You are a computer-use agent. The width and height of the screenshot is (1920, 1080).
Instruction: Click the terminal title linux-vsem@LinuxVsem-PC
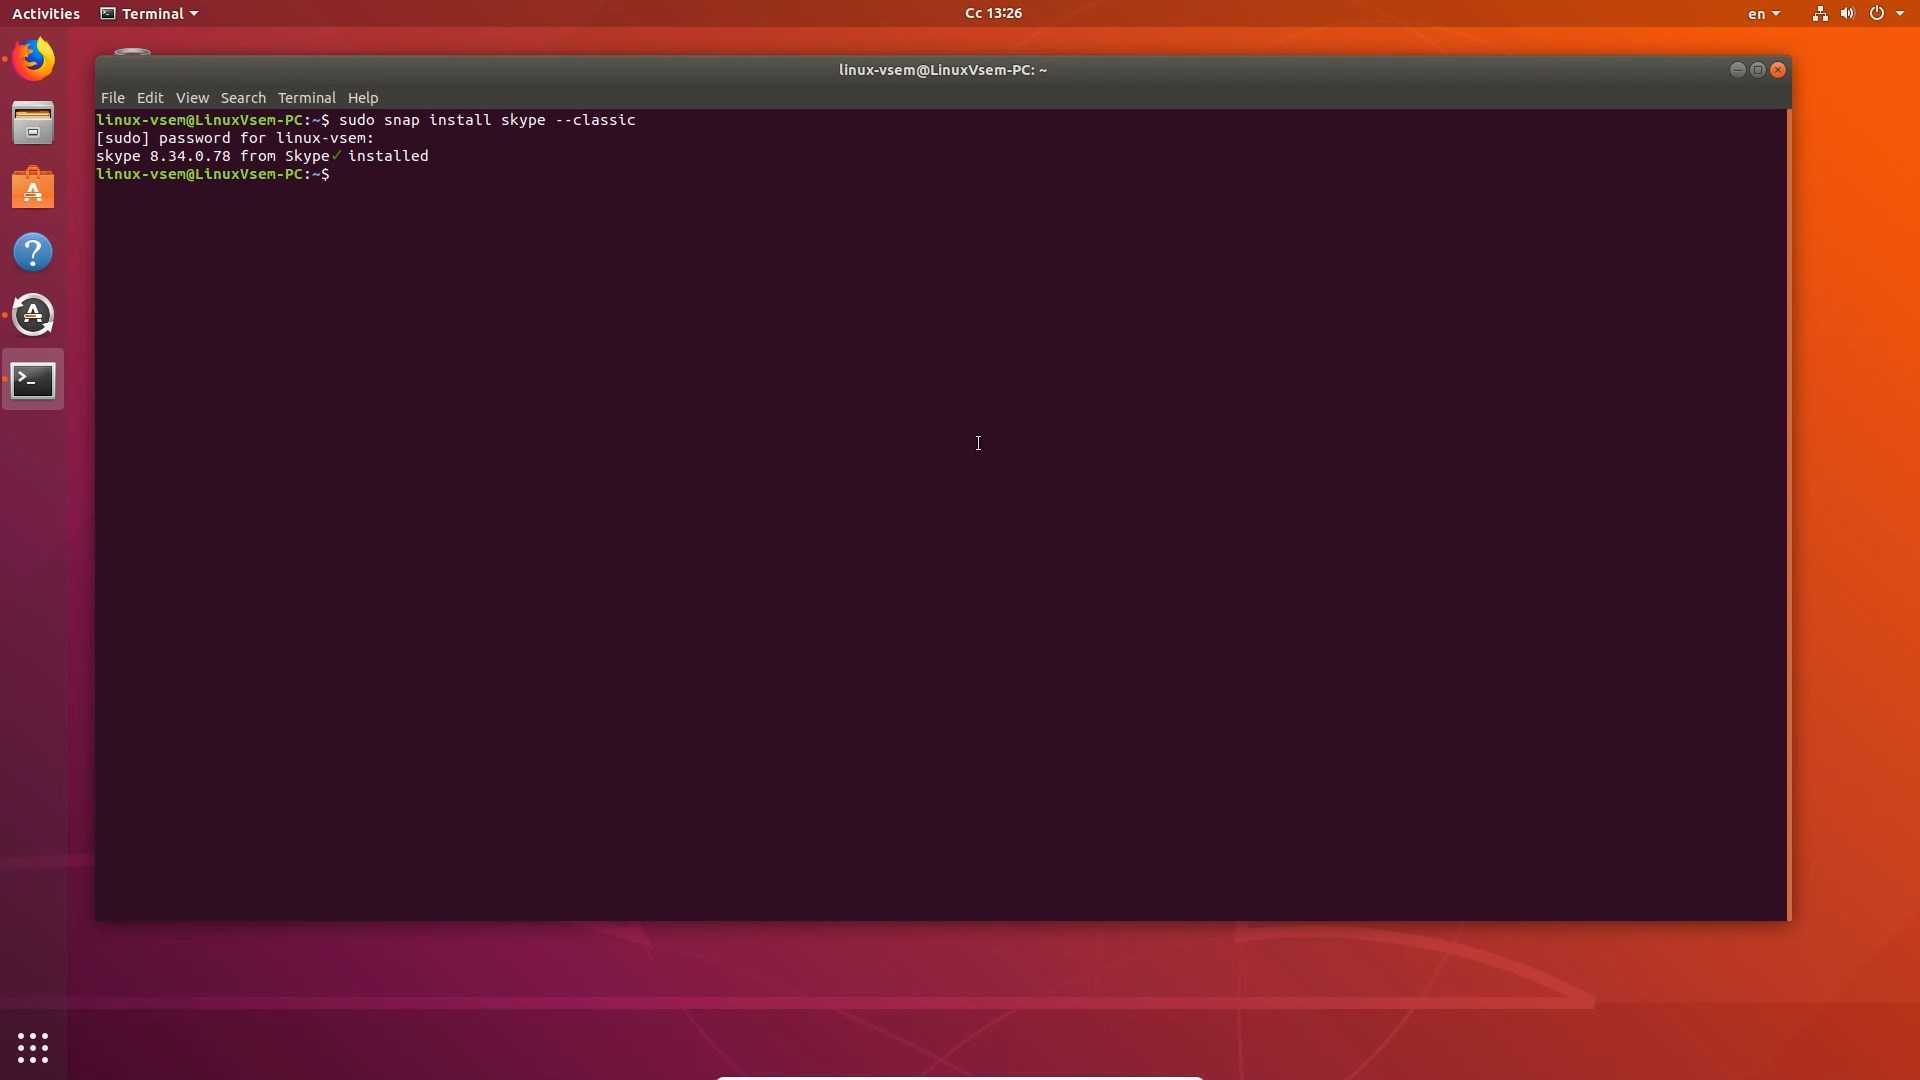click(x=942, y=70)
